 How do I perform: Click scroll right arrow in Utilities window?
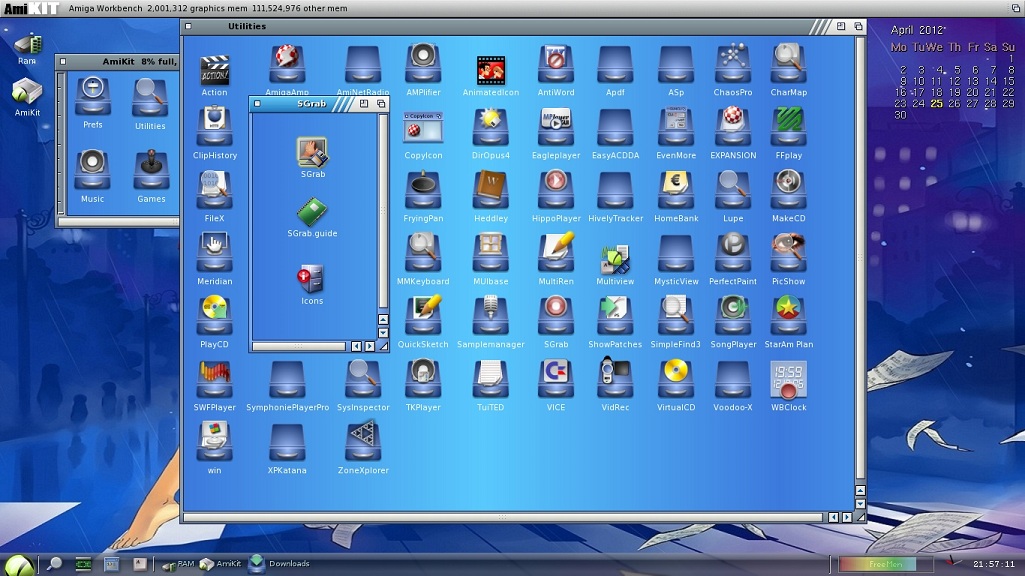(x=847, y=517)
